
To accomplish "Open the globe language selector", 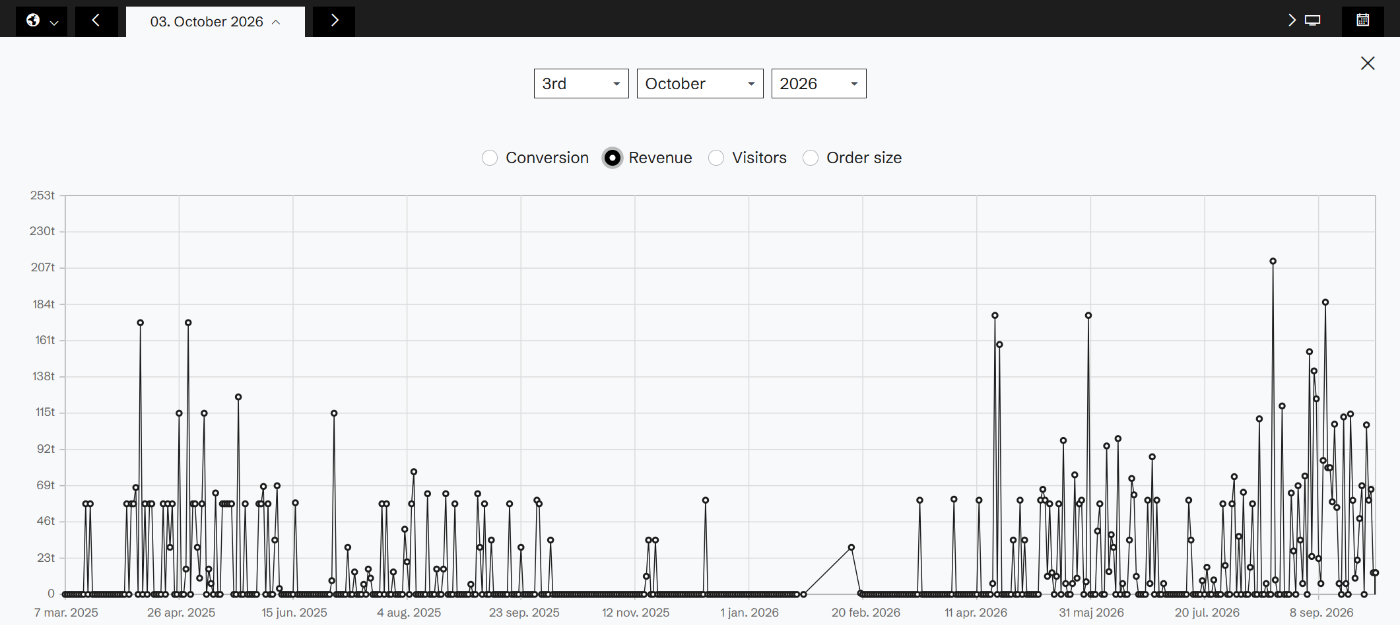I will [42, 21].
